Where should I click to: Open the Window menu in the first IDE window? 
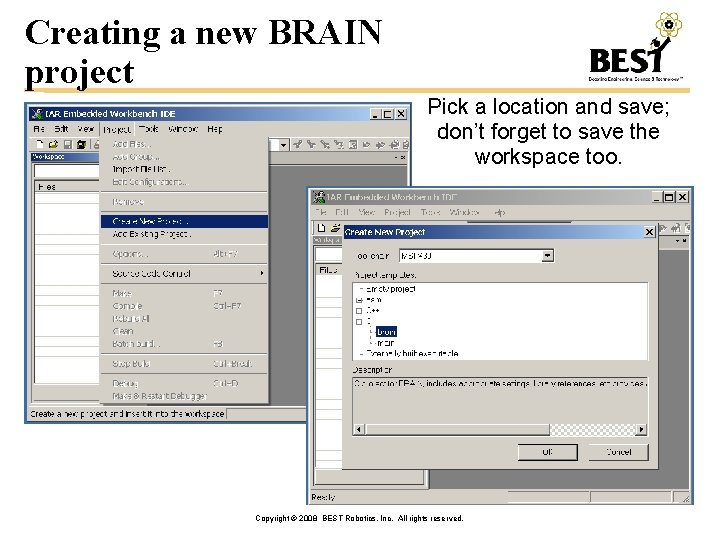183,129
